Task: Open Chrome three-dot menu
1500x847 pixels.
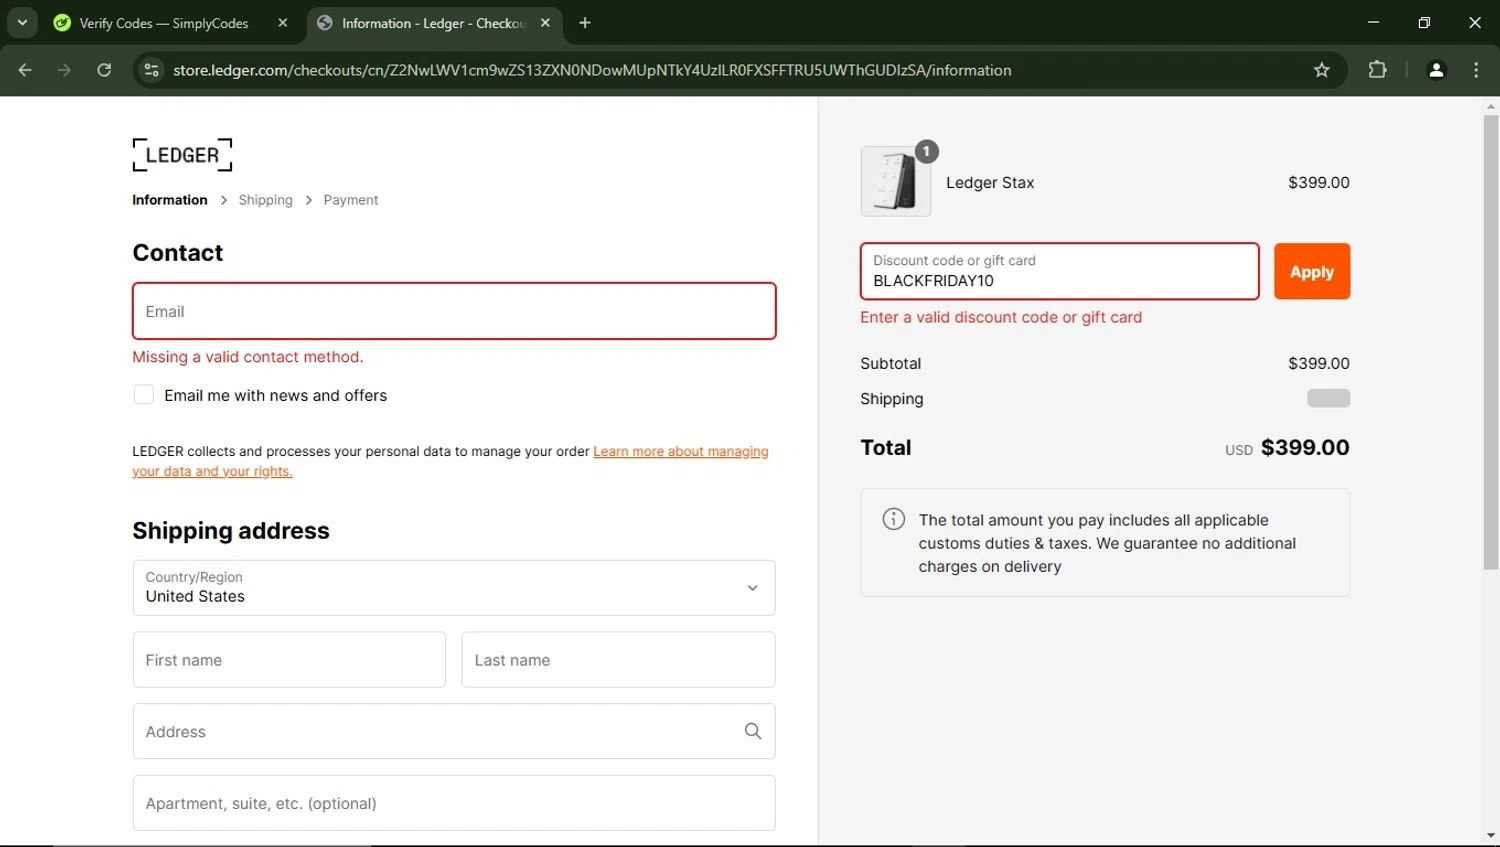Action: click(x=1476, y=70)
